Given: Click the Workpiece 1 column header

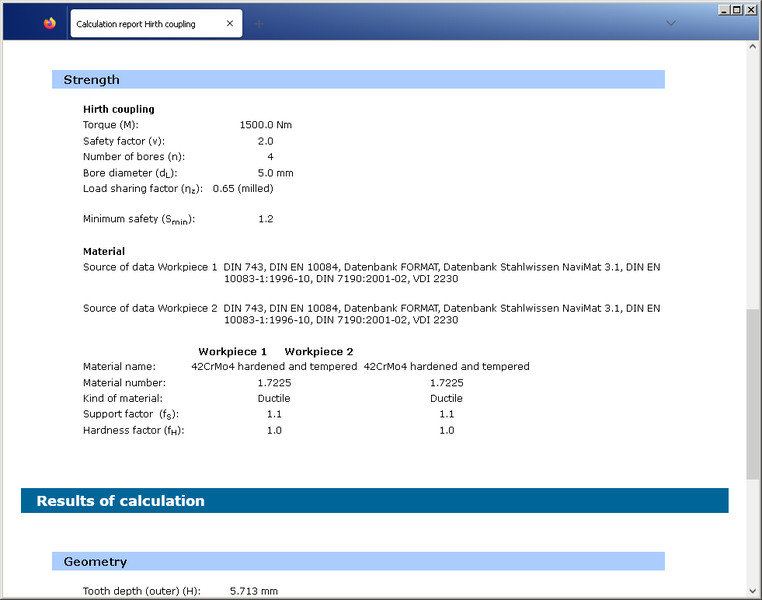Looking at the screenshot, I should click(232, 352).
